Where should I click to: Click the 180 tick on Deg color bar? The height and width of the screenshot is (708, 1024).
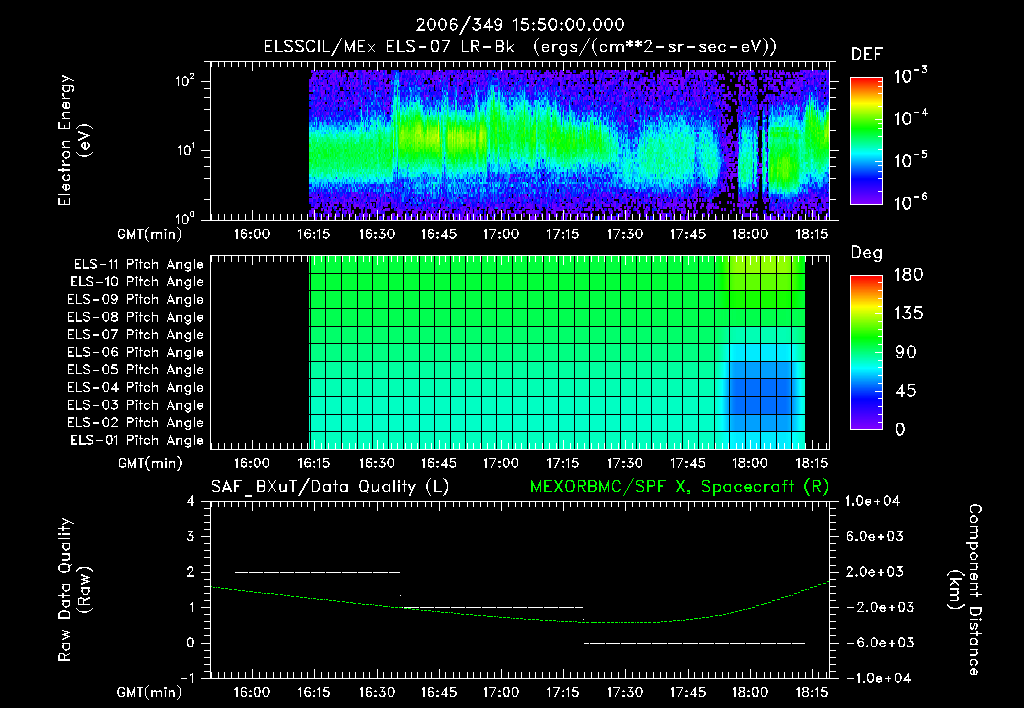(x=908, y=275)
